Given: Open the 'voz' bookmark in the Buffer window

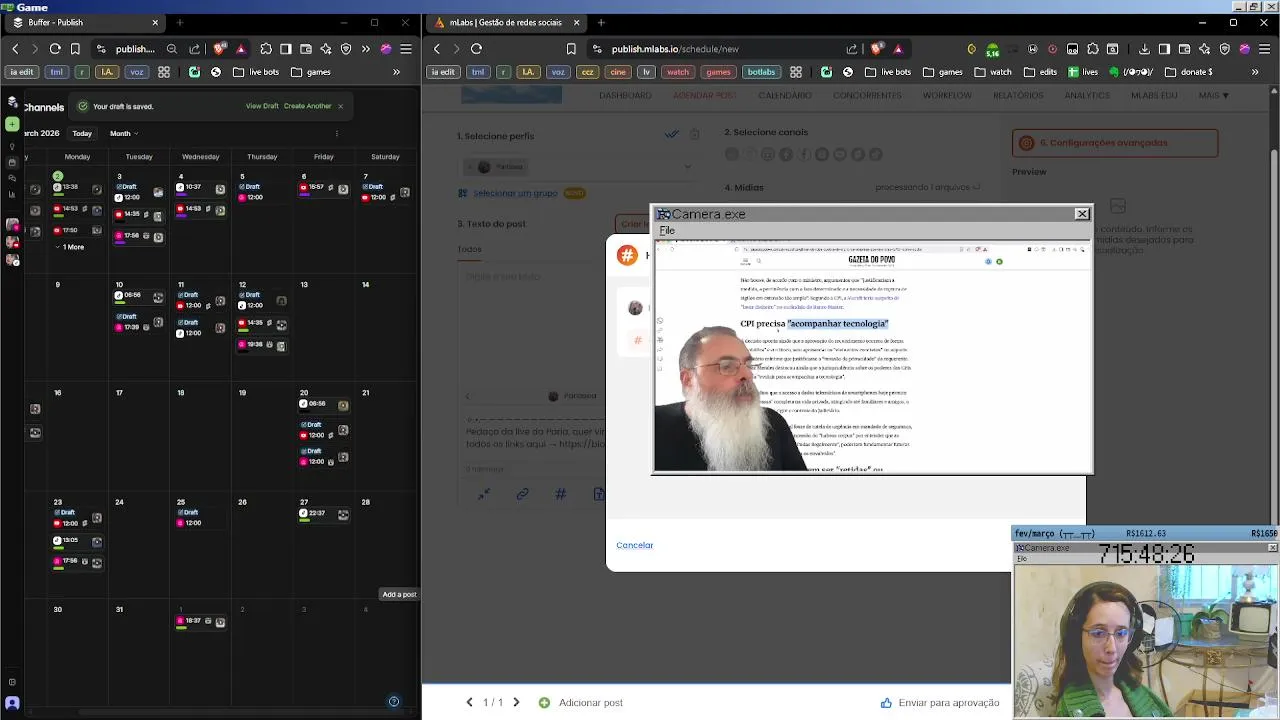Looking at the screenshot, I should click(137, 72).
